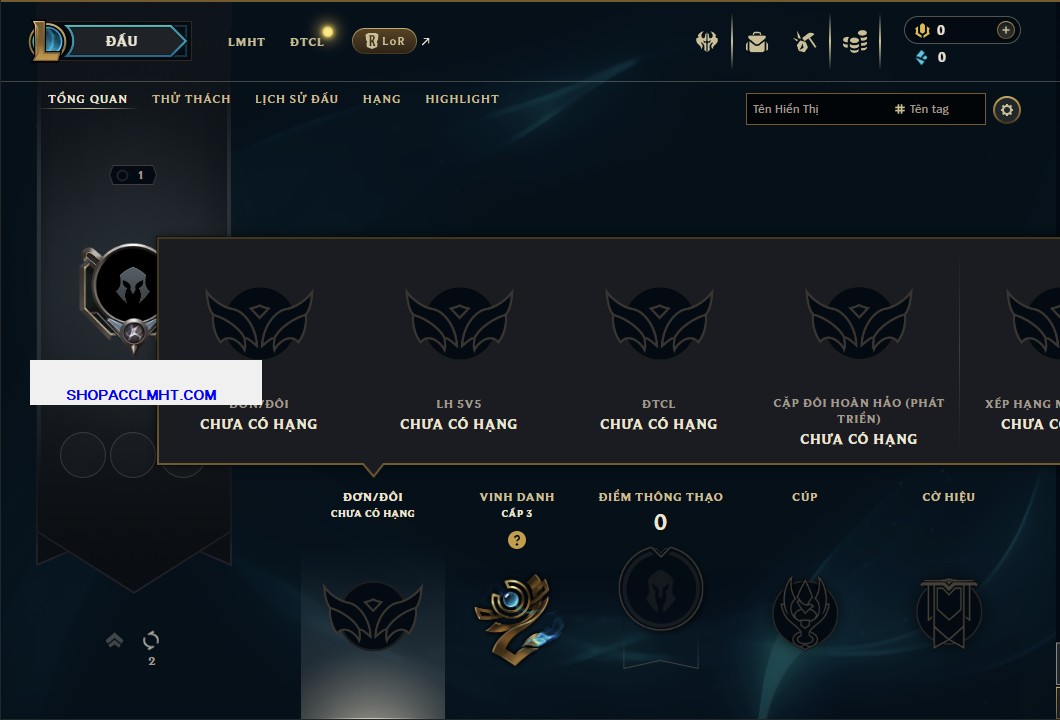Select ĐTCL in top navigation

307,42
